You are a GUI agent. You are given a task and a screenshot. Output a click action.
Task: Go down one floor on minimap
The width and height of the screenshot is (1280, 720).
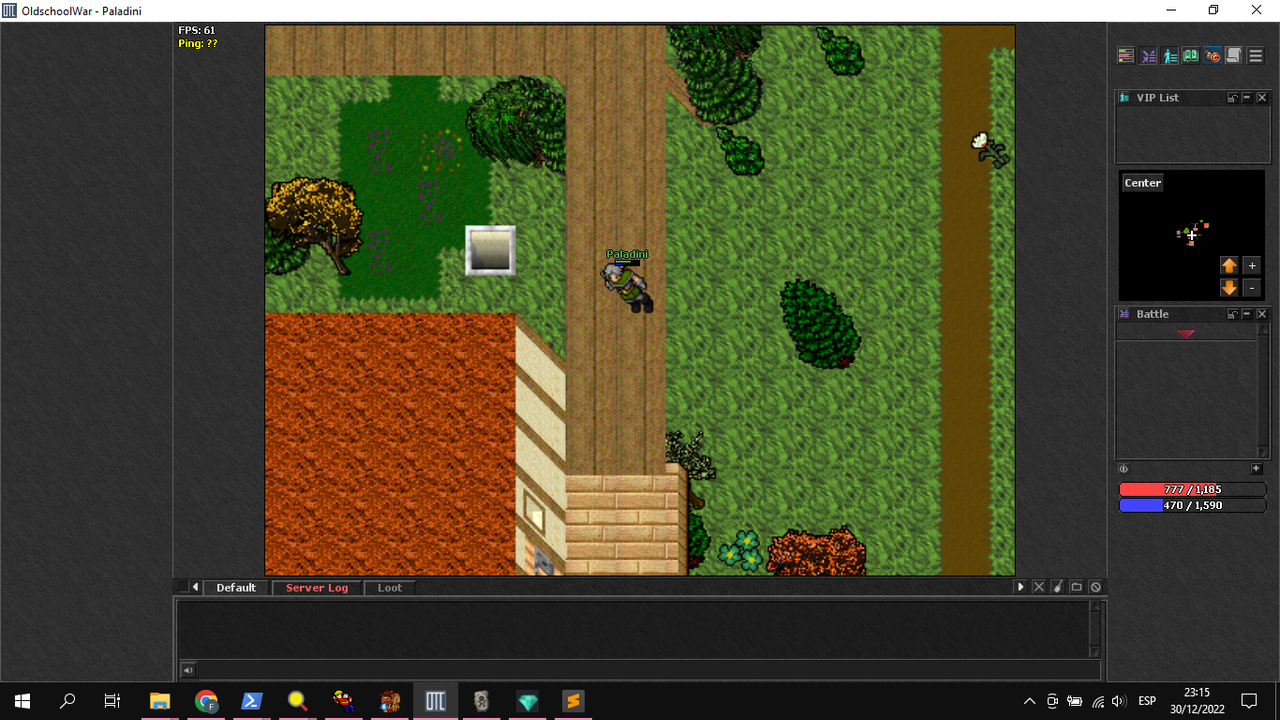(1229, 288)
